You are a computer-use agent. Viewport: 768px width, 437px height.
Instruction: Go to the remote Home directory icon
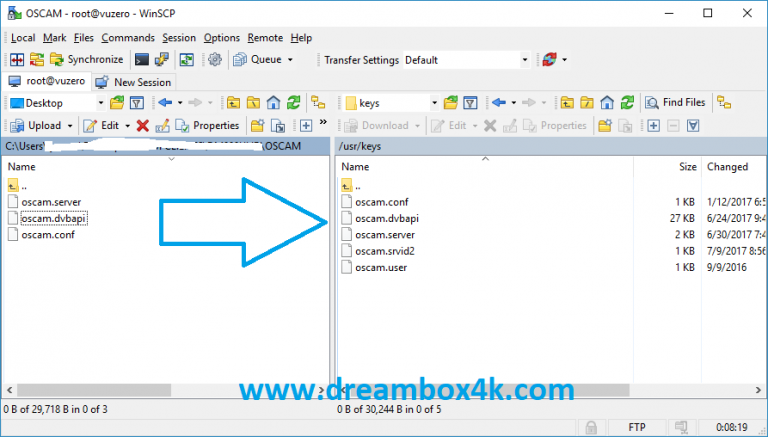coord(607,103)
